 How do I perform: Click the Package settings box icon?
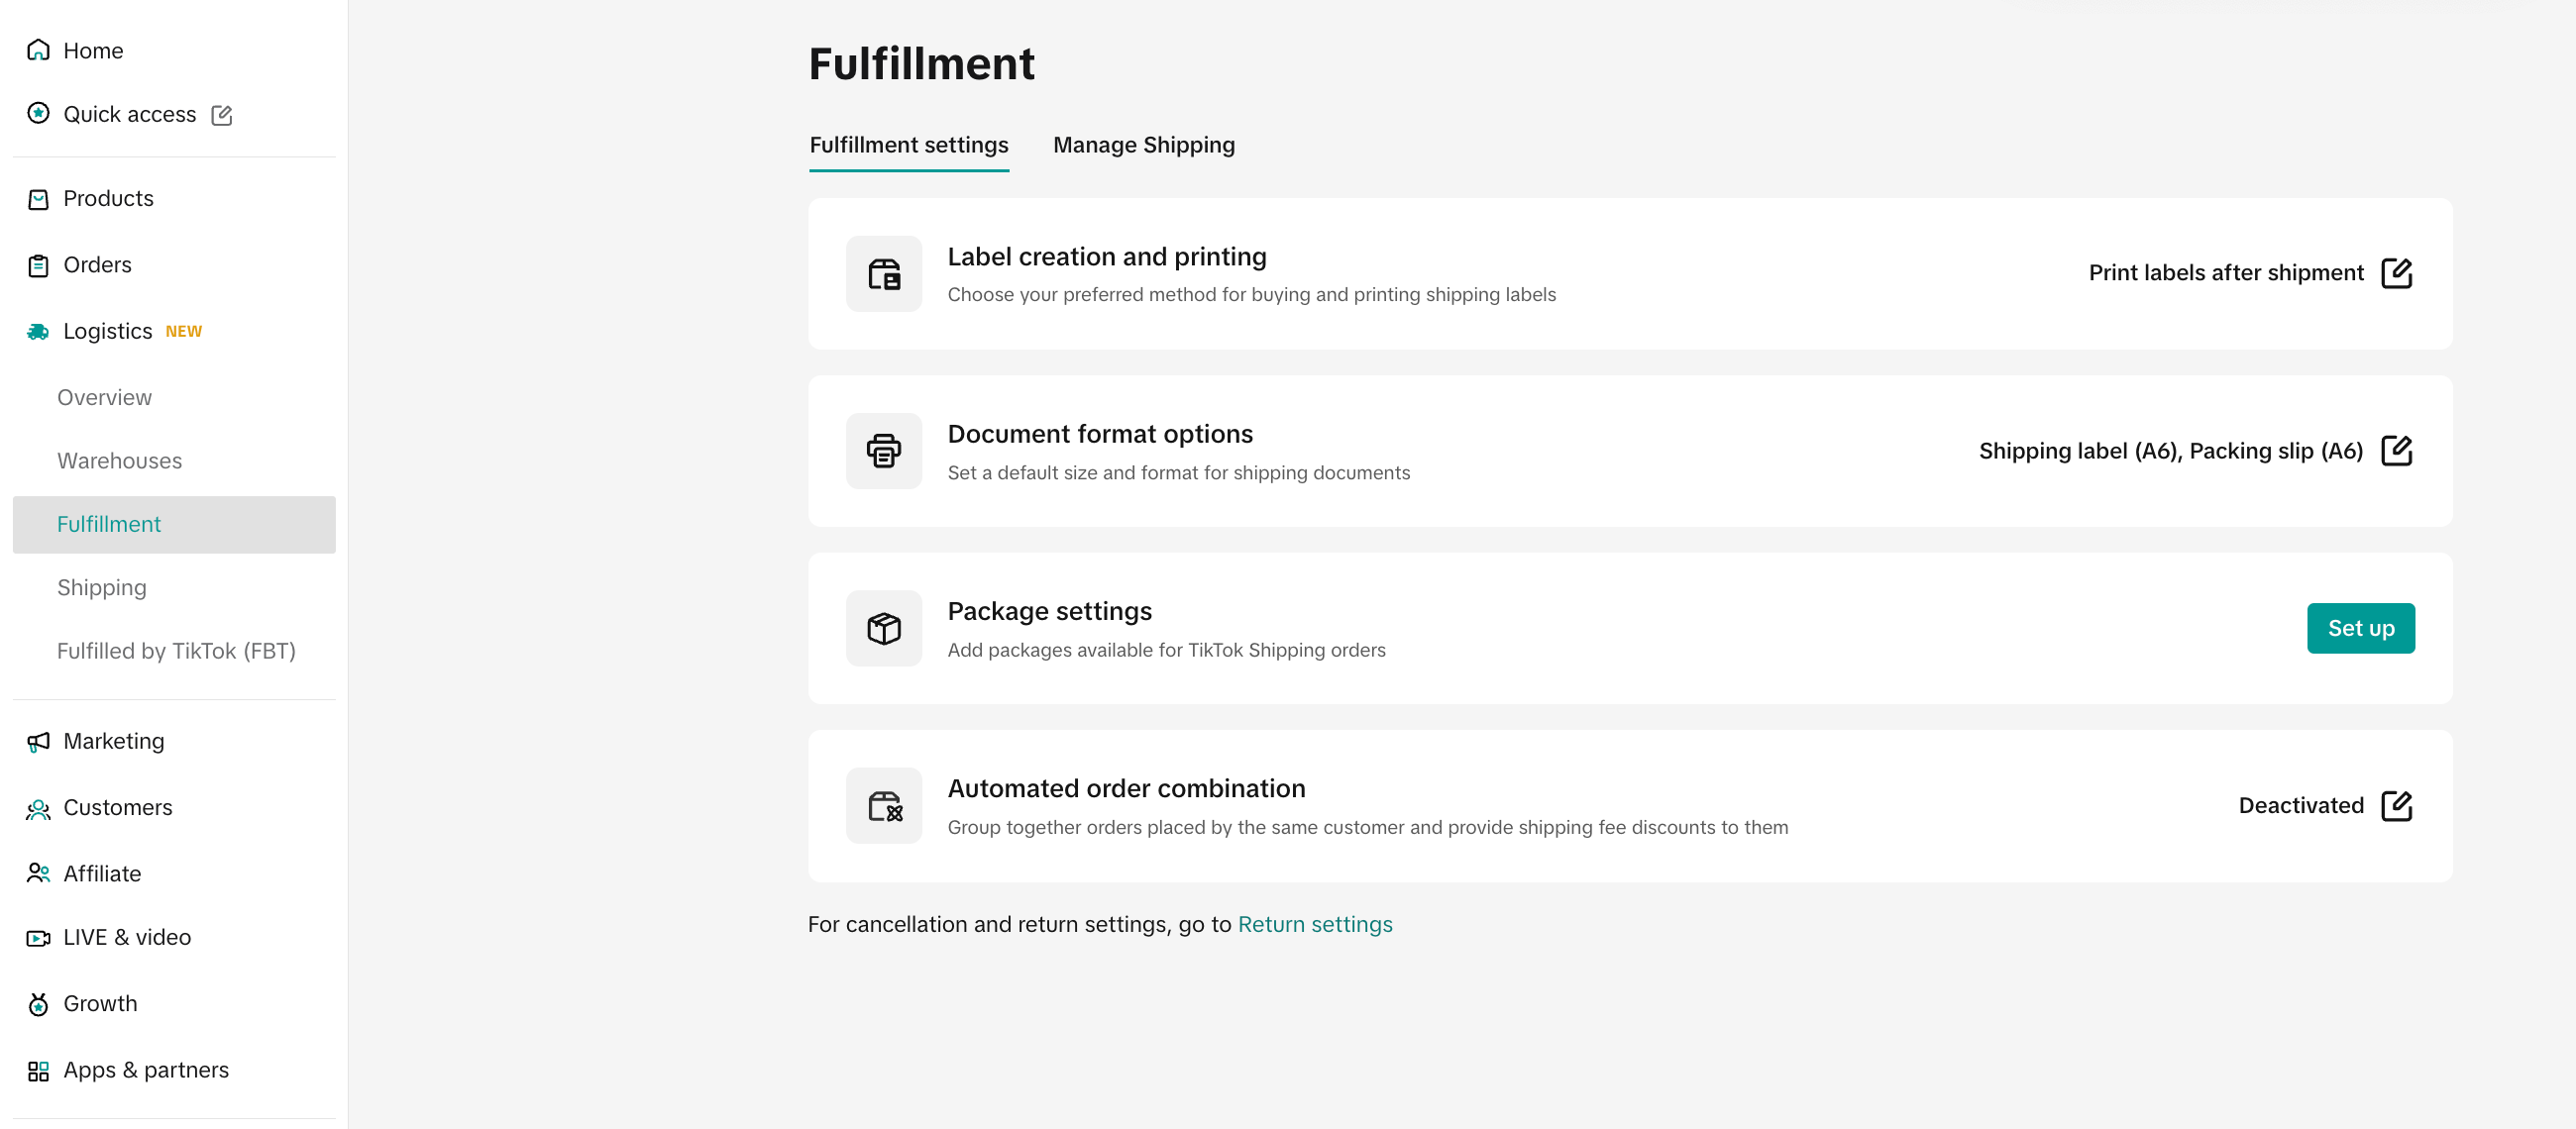(x=883, y=628)
